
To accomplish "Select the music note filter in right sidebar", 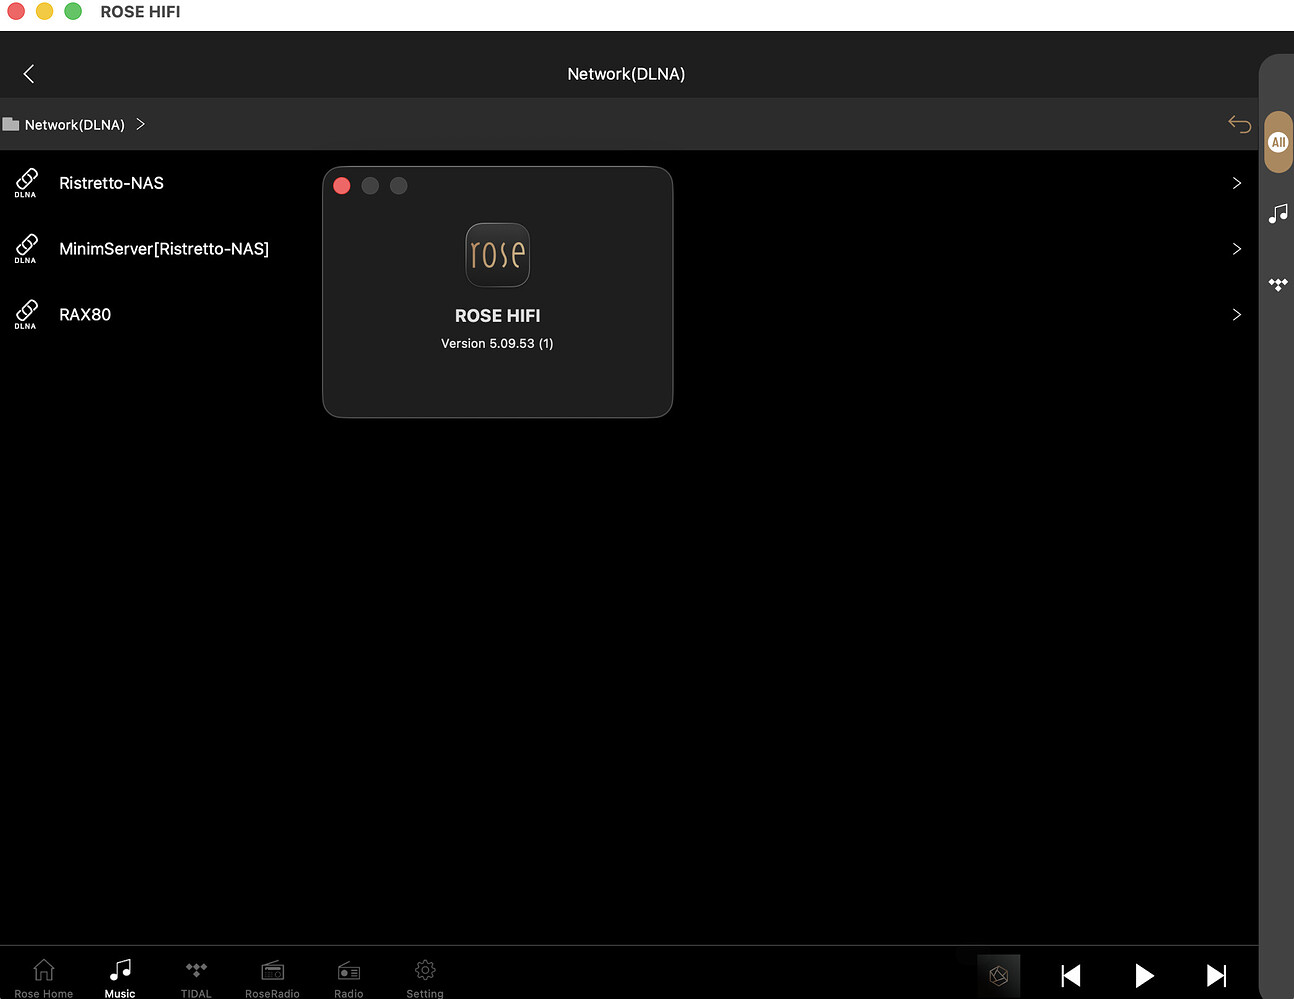I will pos(1278,213).
